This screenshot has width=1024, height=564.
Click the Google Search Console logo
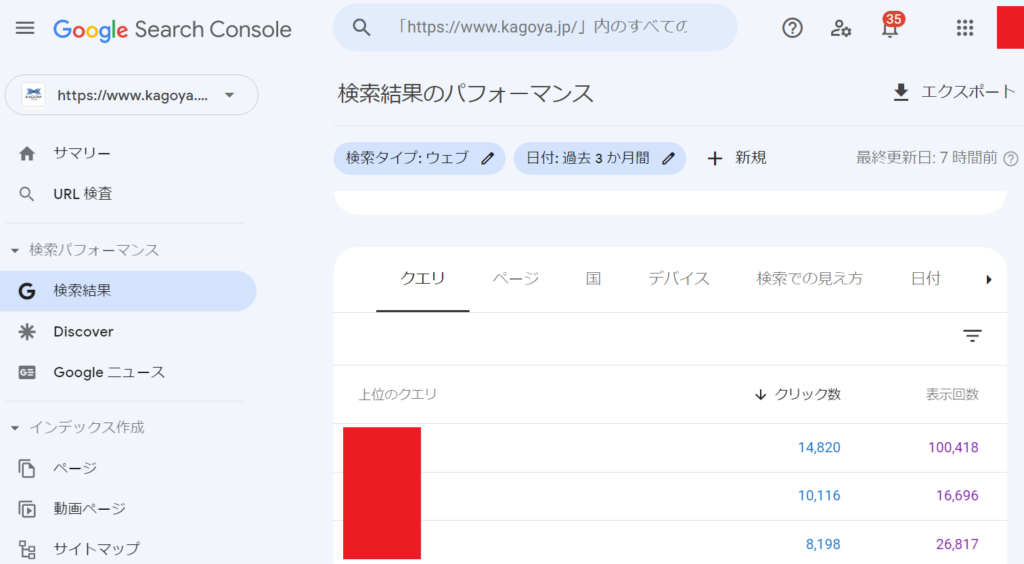(x=172, y=29)
